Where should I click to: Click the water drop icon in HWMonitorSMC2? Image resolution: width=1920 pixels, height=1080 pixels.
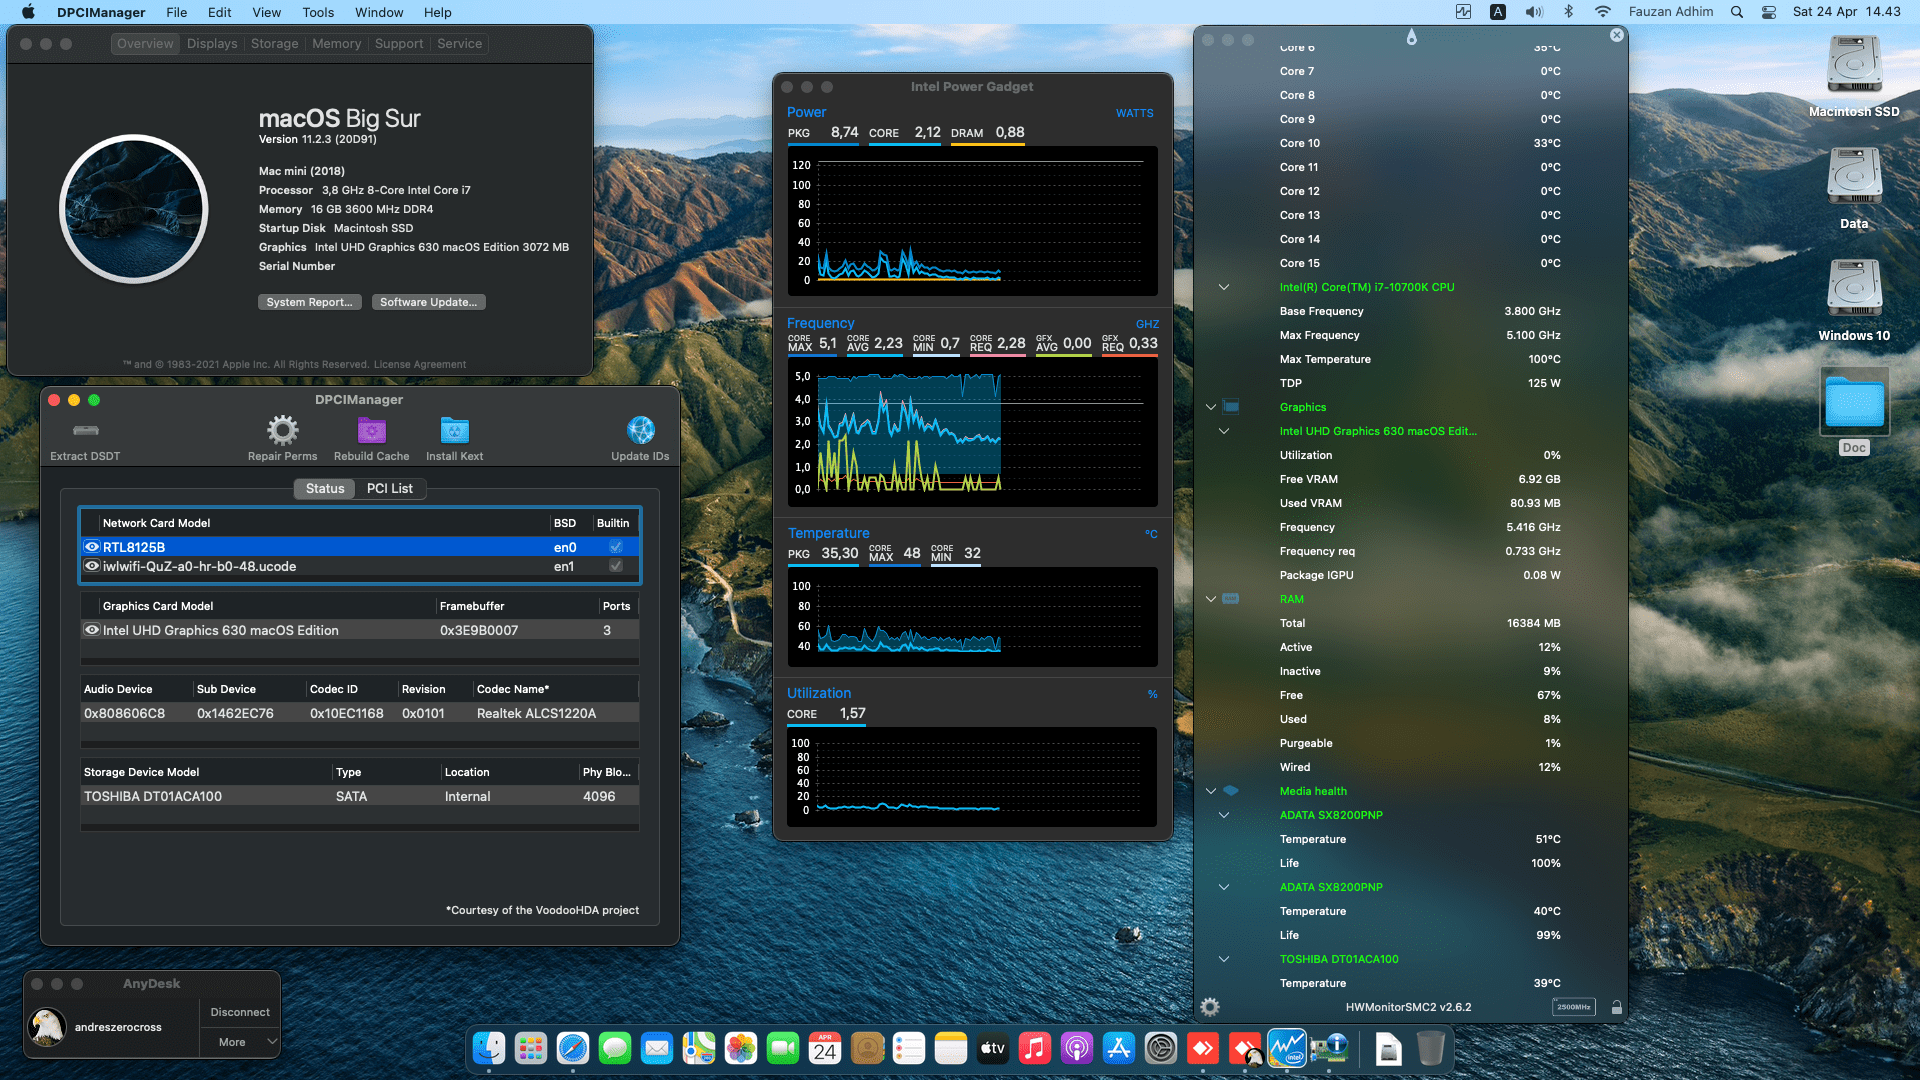(1411, 37)
